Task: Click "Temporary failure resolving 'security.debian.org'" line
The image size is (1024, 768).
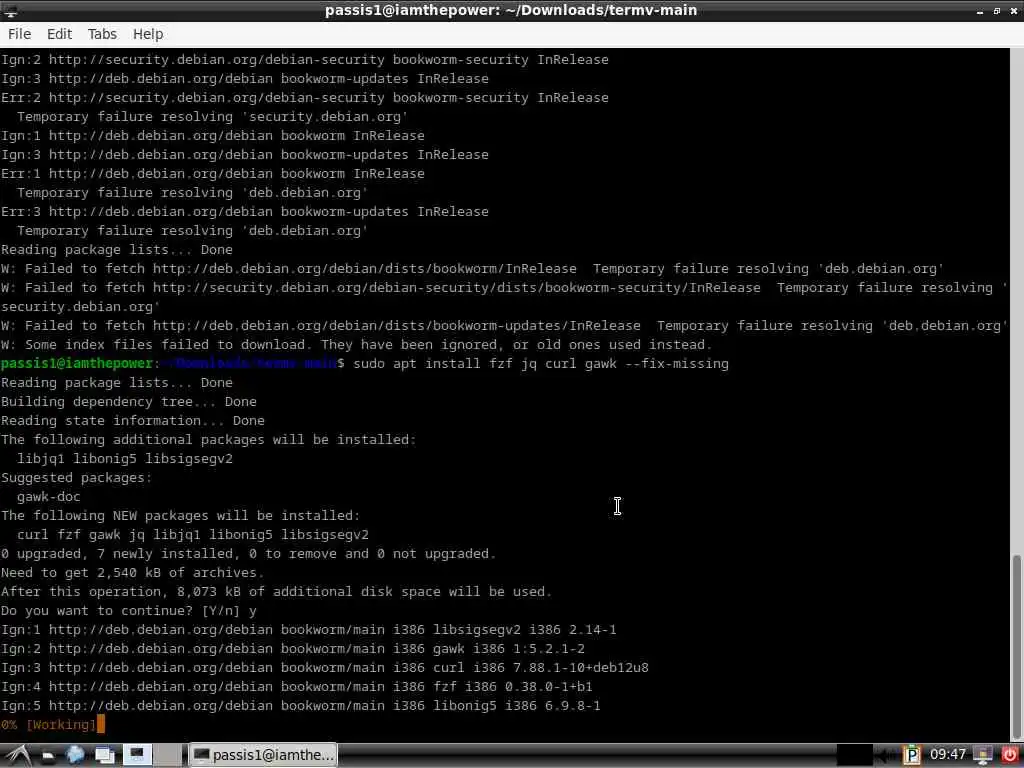Action: [x=212, y=117]
